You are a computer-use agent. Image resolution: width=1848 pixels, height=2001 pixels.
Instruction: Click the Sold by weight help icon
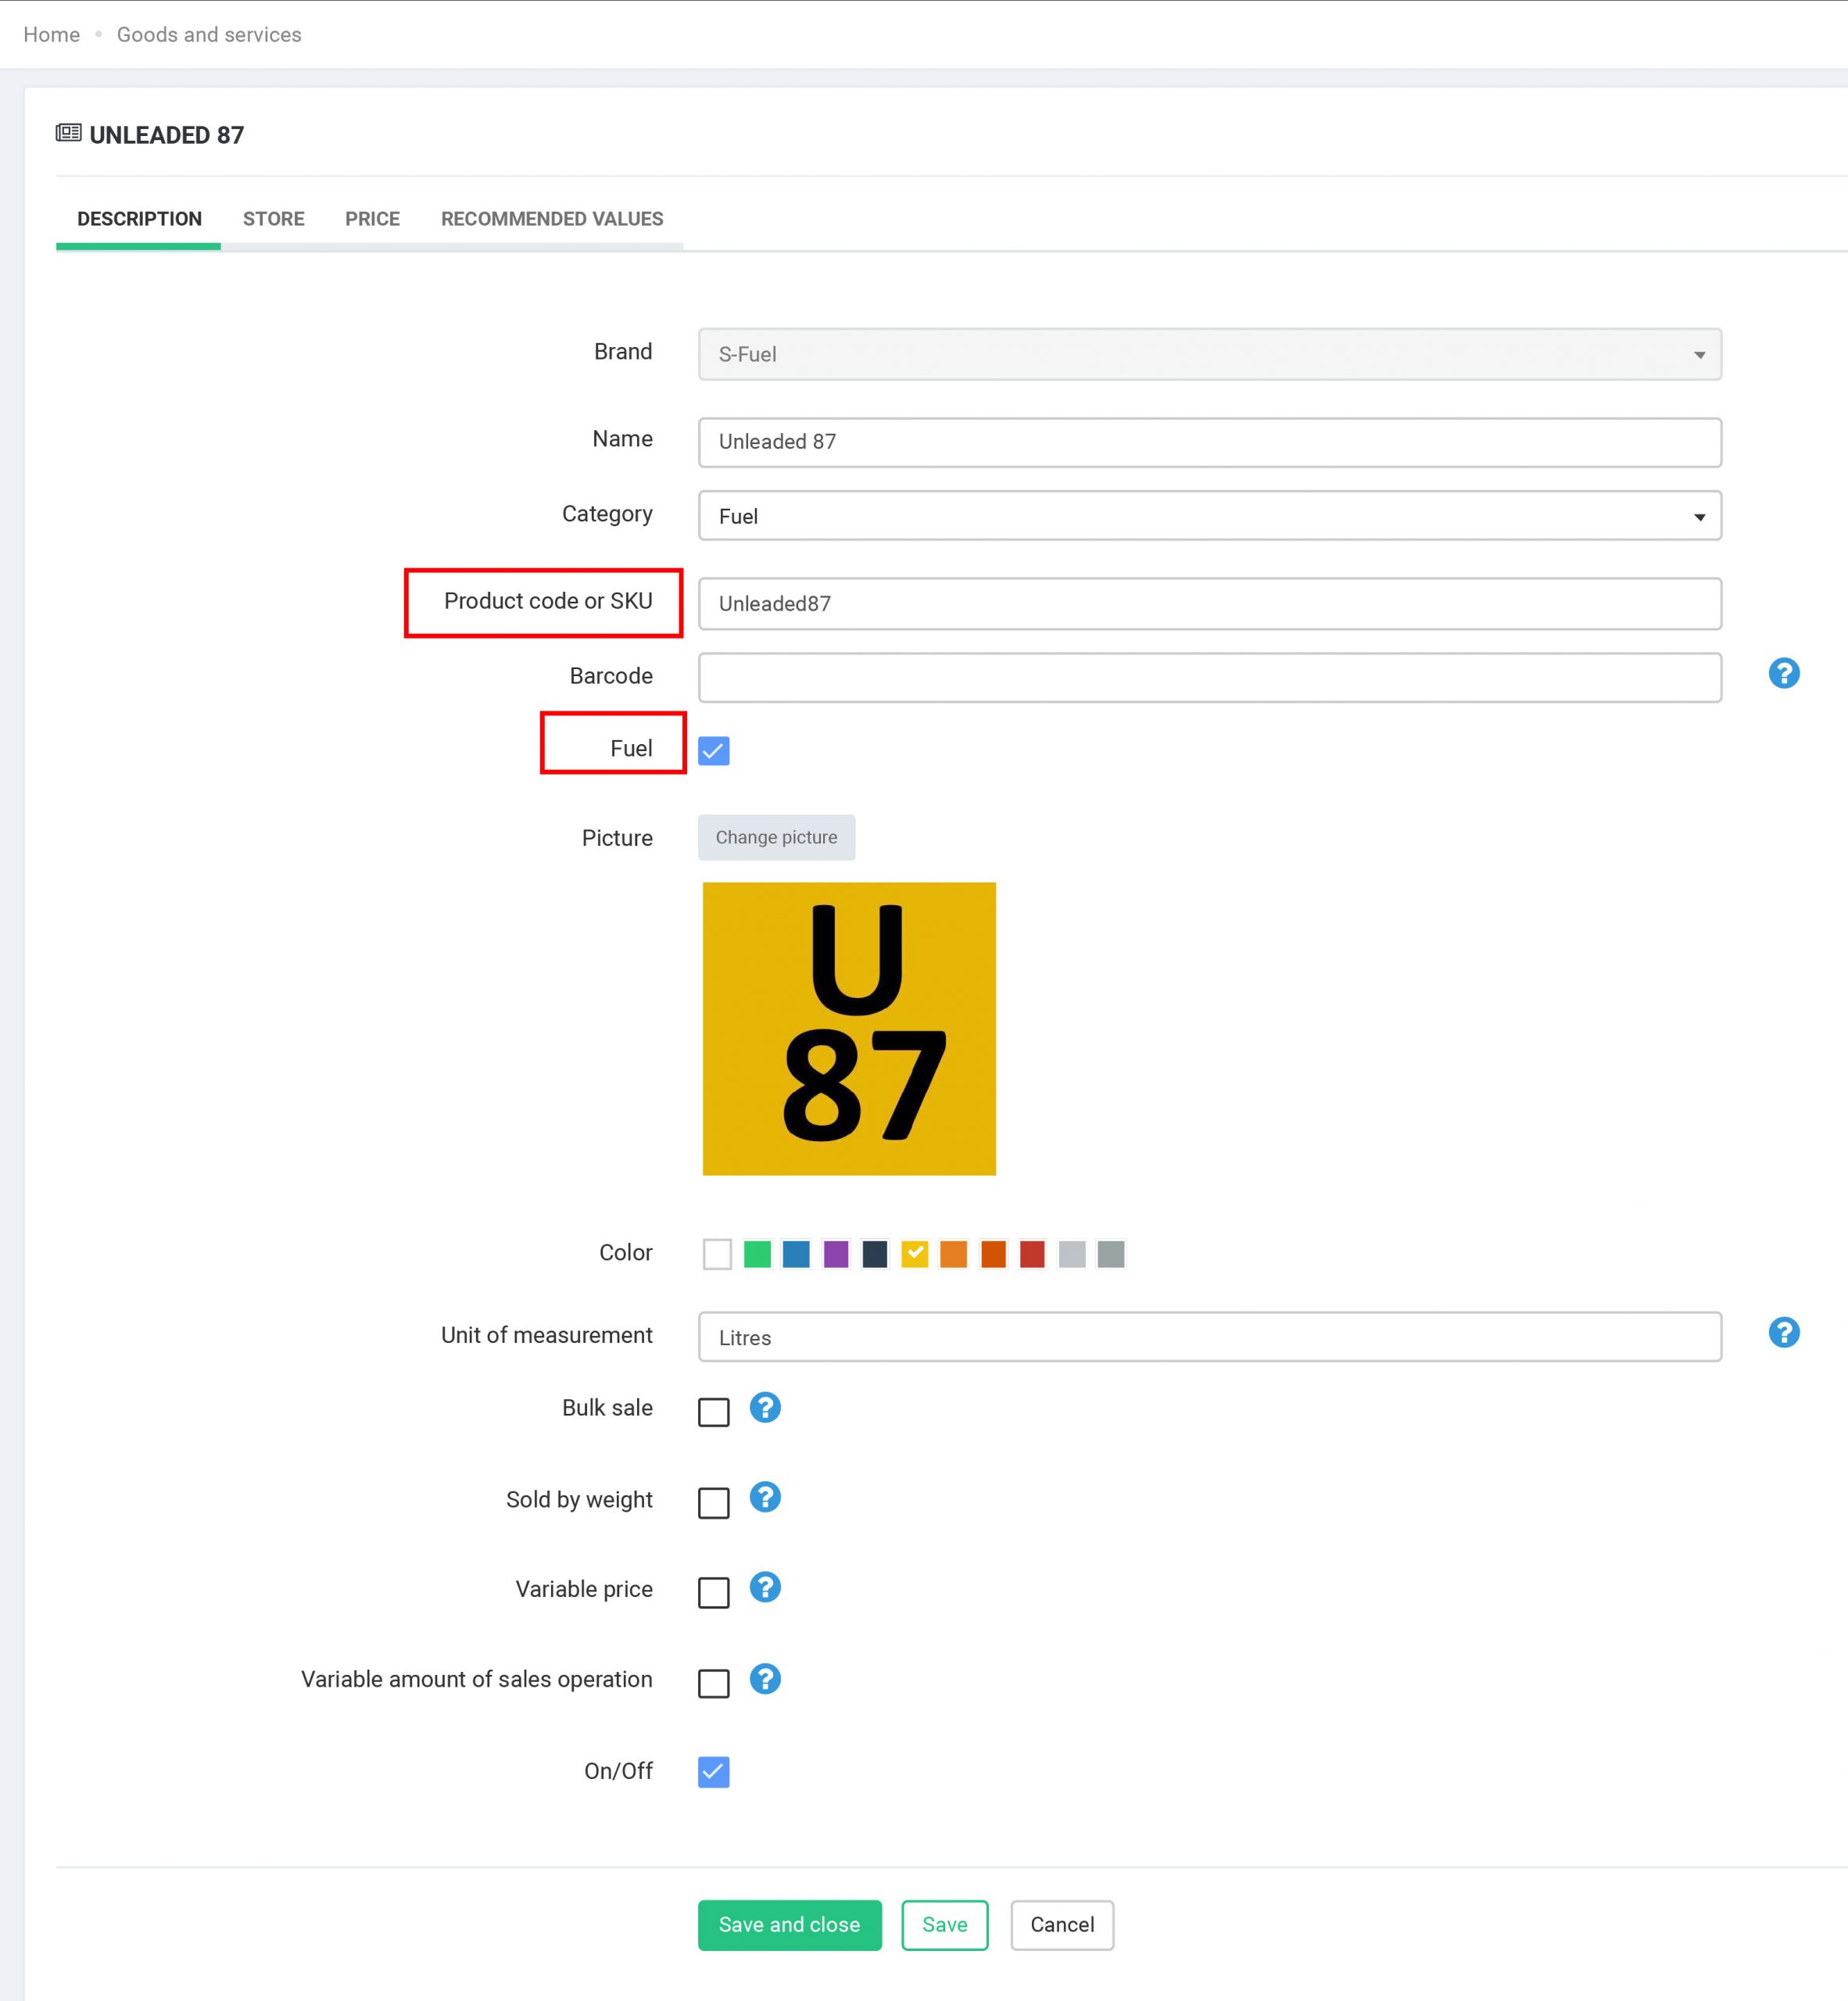pyautogui.click(x=765, y=1497)
